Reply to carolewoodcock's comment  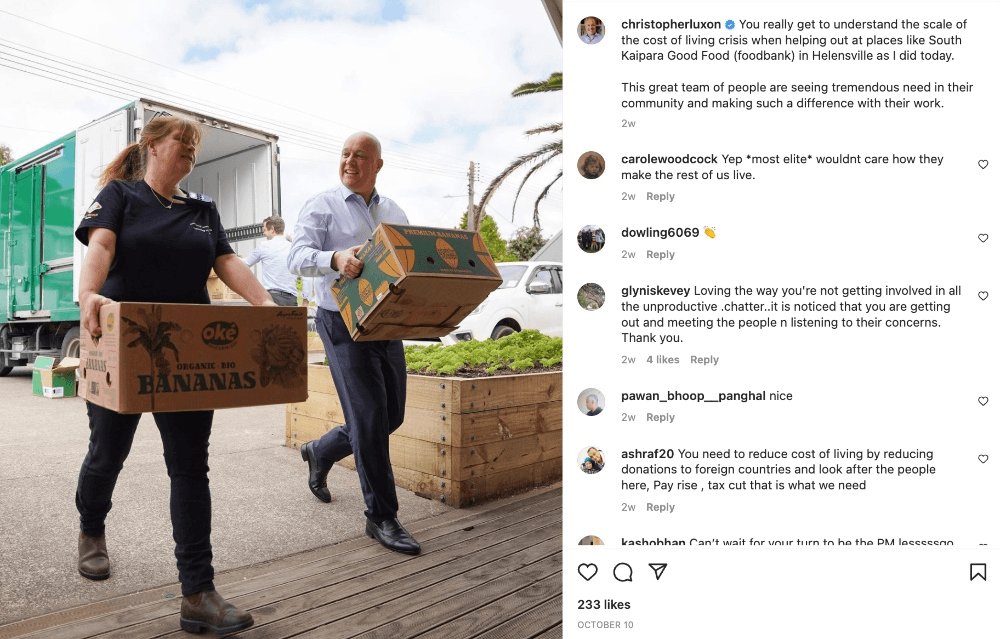(660, 196)
